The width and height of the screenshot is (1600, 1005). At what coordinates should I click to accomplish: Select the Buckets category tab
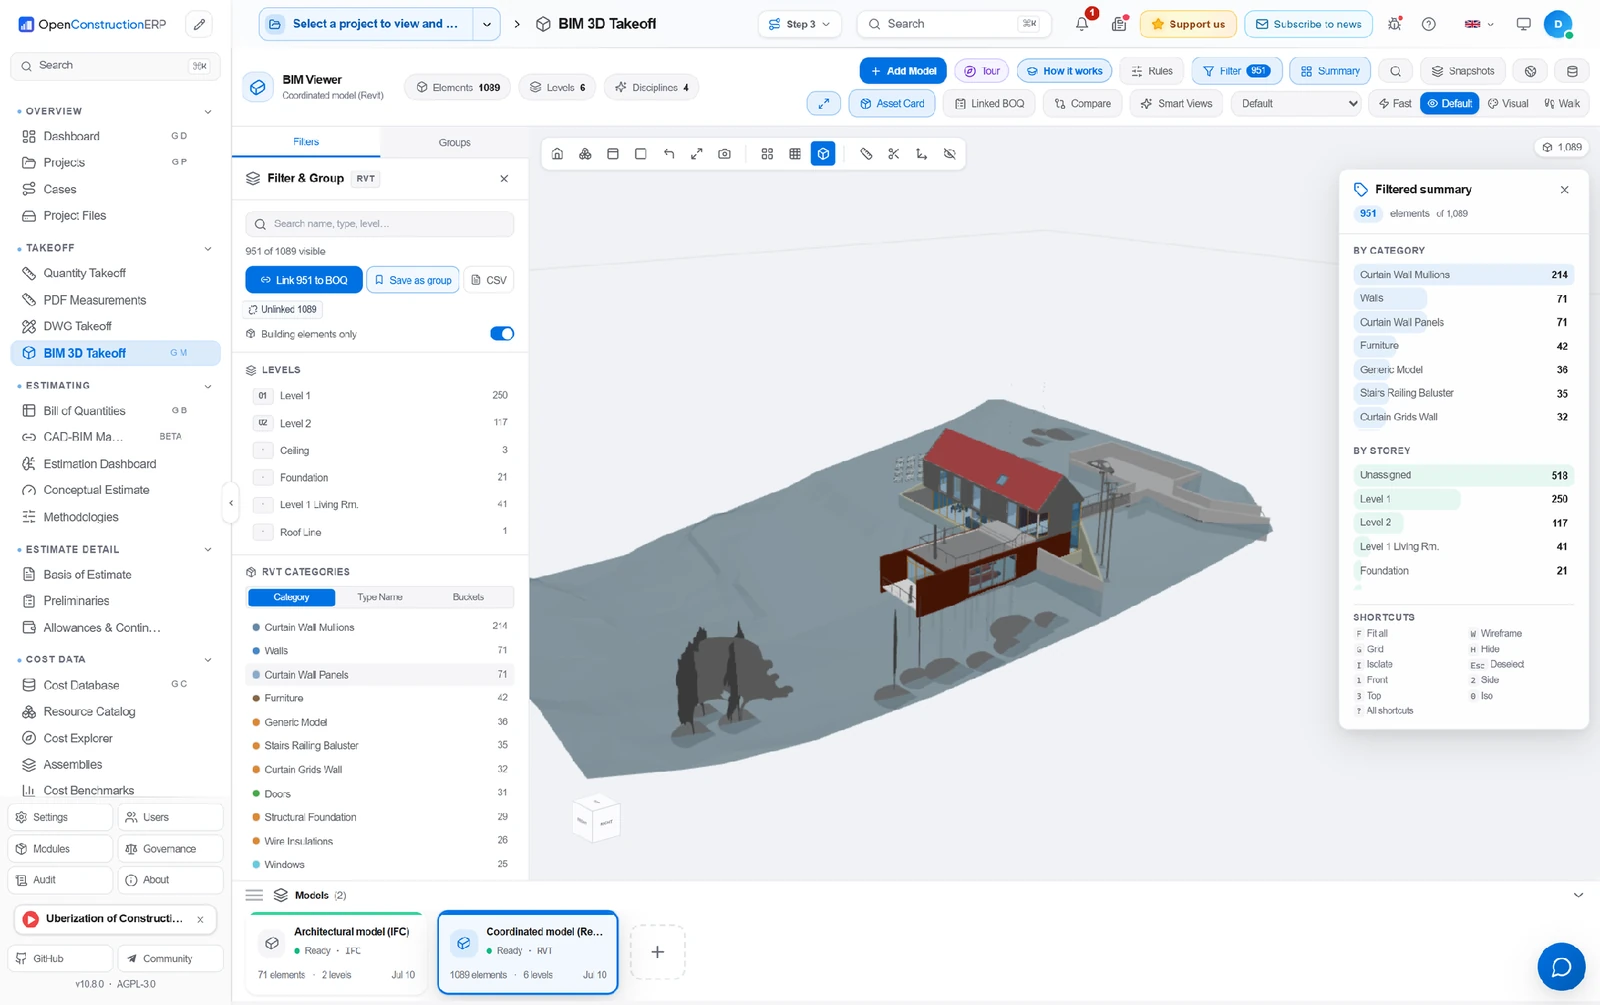[468, 597]
